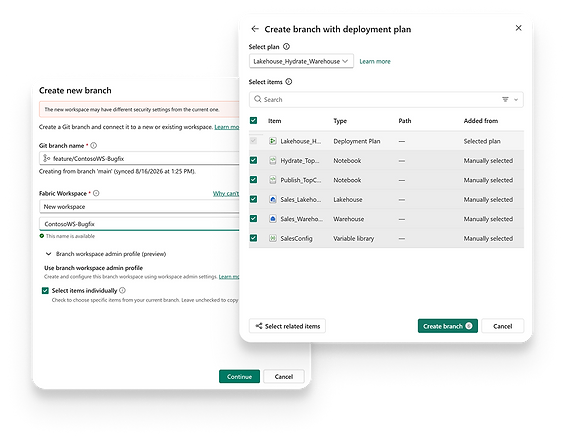Open the Lakehouse_Hydrate_Warehouse plan dropdown
Screen dimensions: 565x441
pos(301,61)
